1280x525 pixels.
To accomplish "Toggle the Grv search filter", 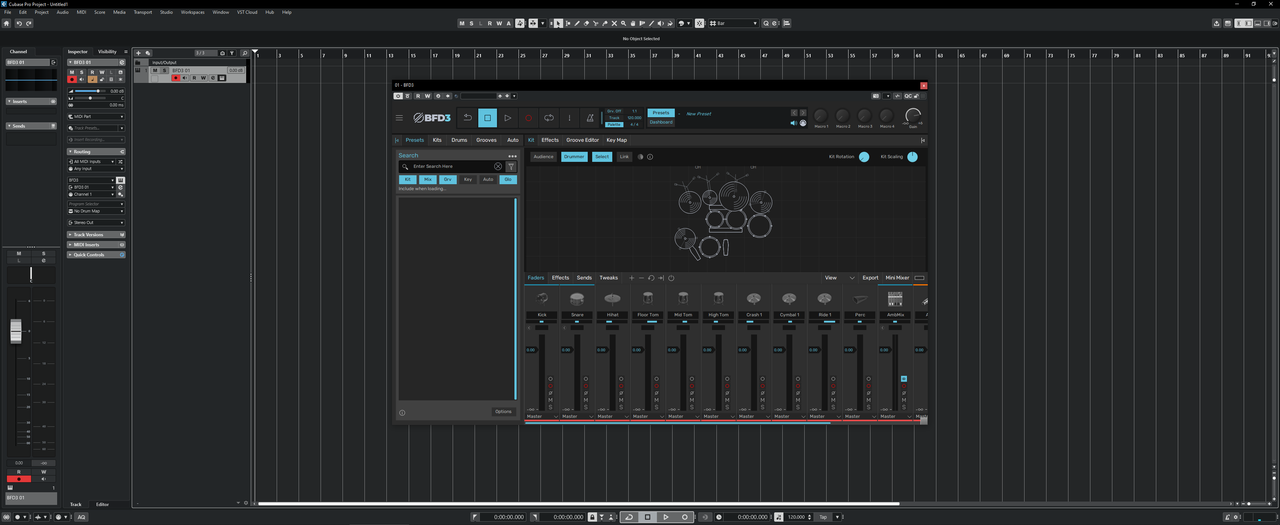I will point(448,179).
